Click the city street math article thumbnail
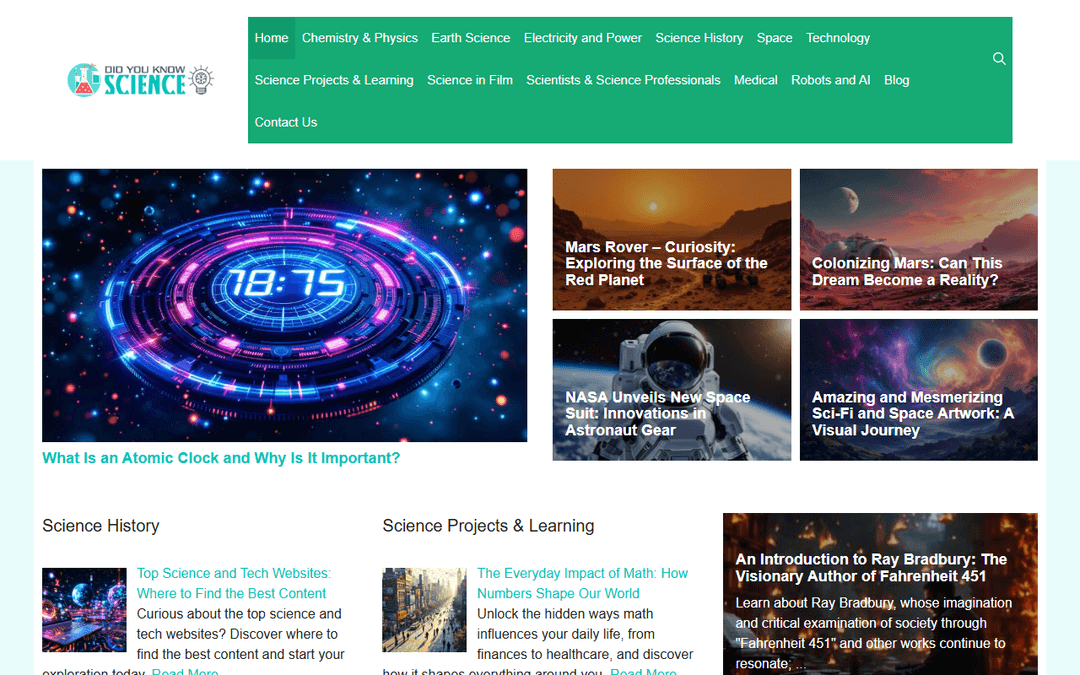 [x=424, y=610]
